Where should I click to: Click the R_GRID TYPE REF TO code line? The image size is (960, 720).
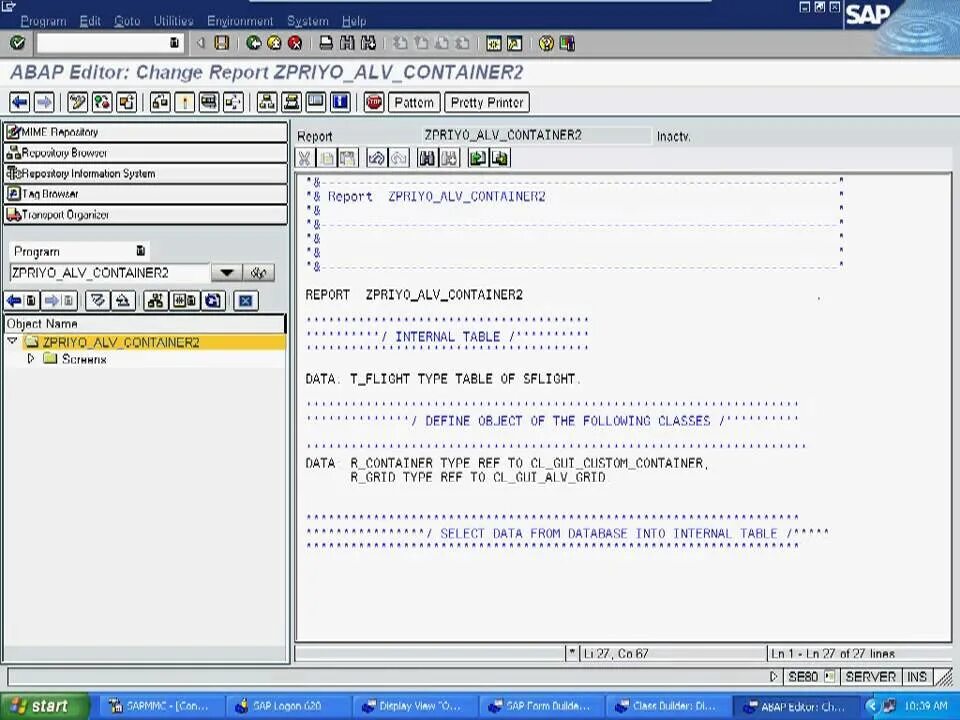[478, 478]
